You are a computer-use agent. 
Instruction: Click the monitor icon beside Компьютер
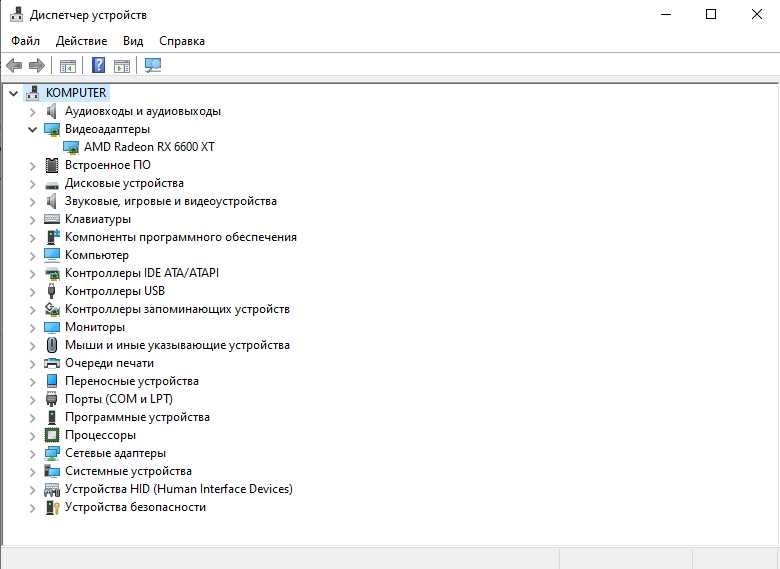tap(52, 255)
